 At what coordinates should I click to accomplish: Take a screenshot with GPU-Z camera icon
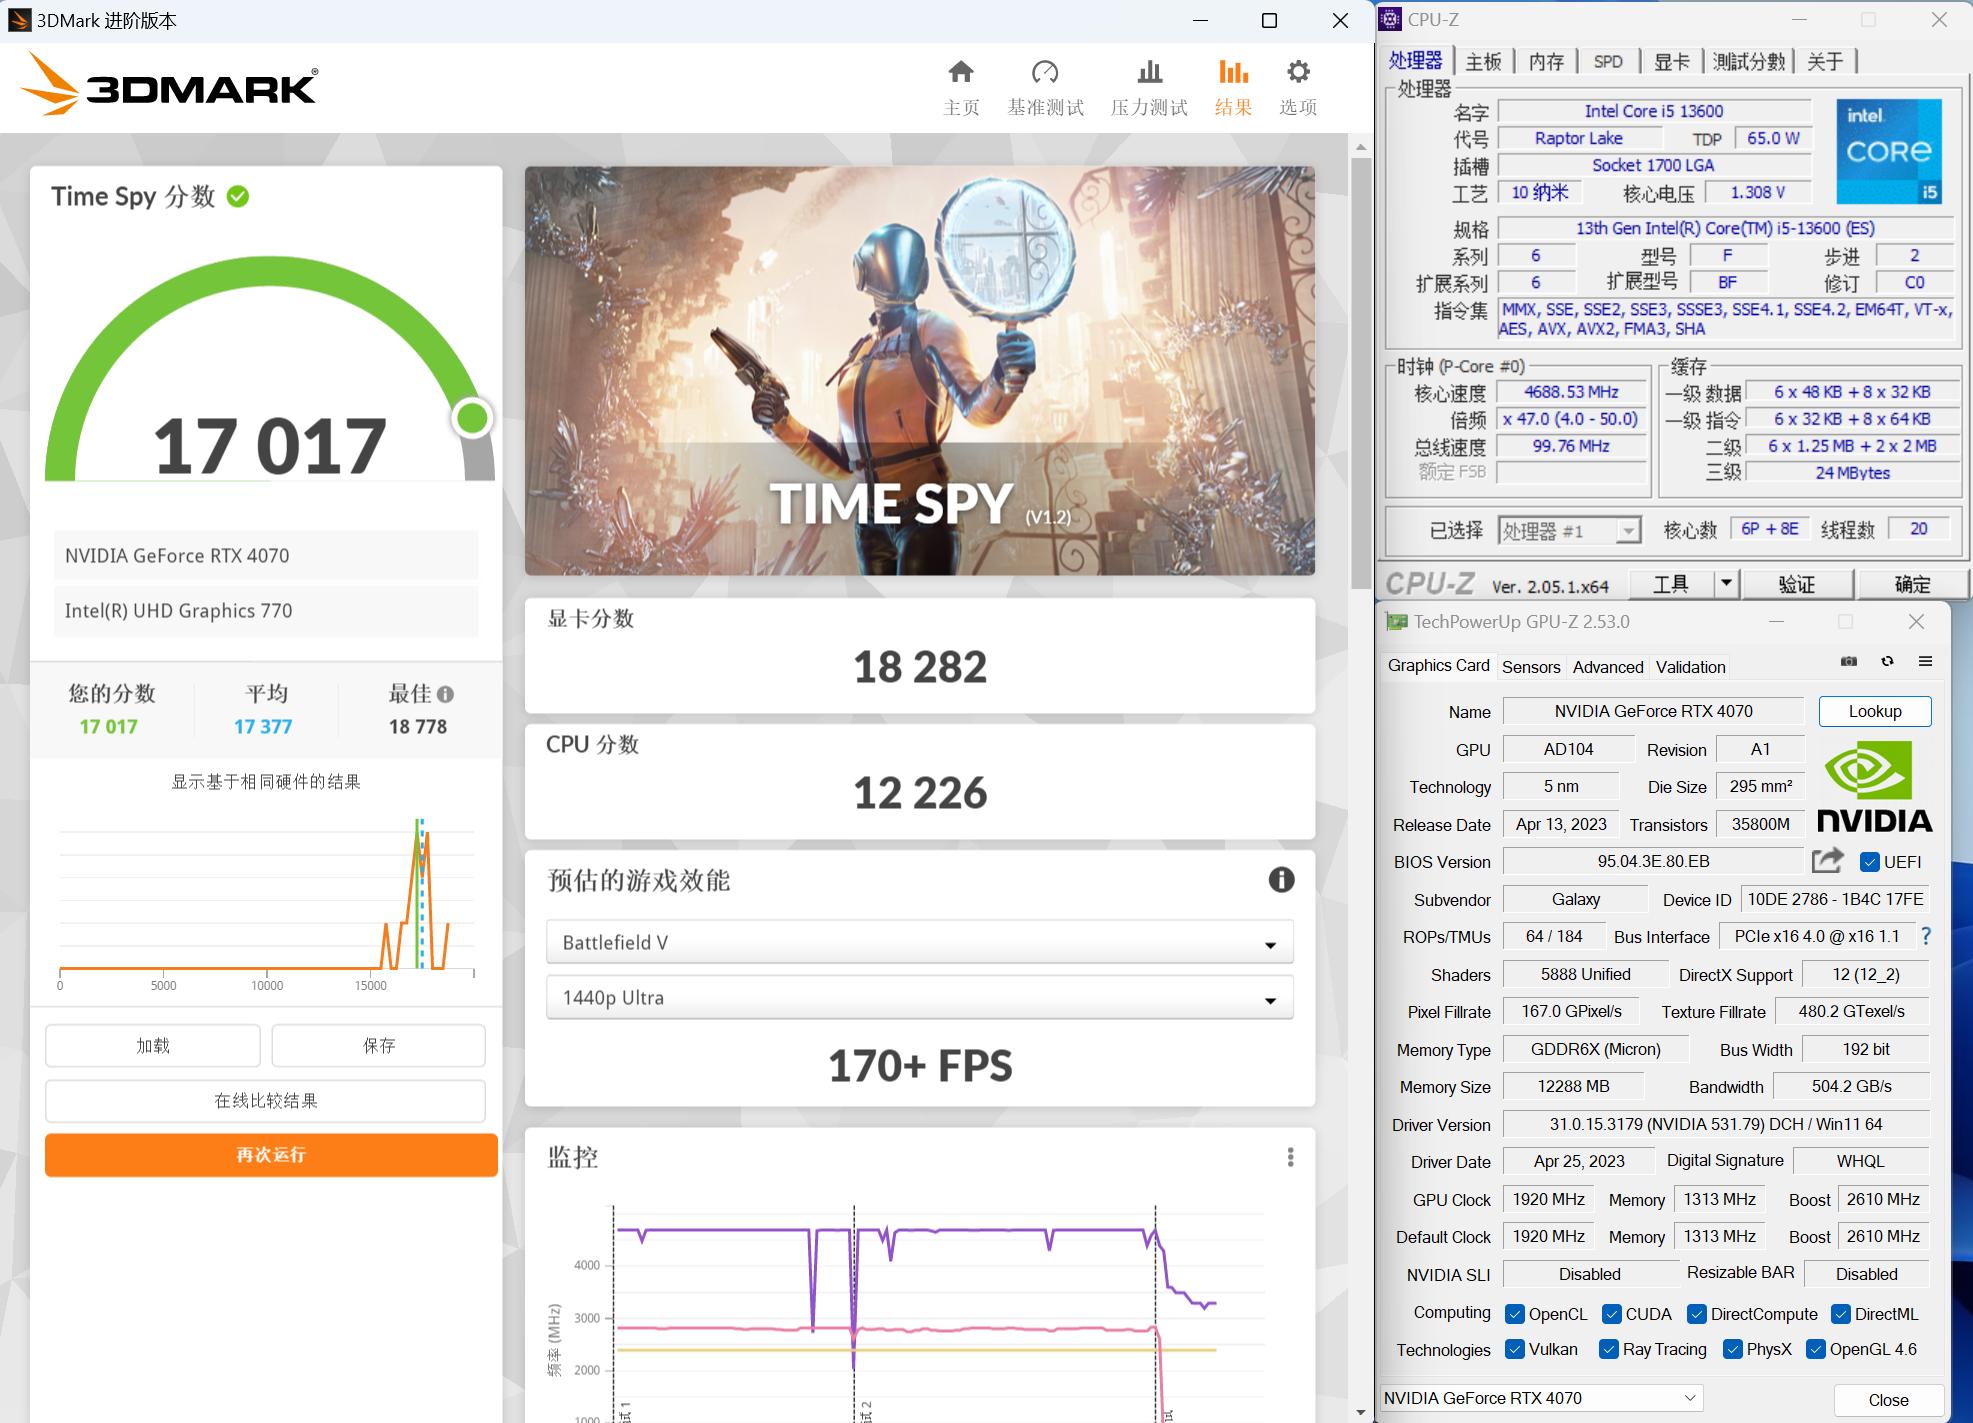pyautogui.click(x=1849, y=661)
